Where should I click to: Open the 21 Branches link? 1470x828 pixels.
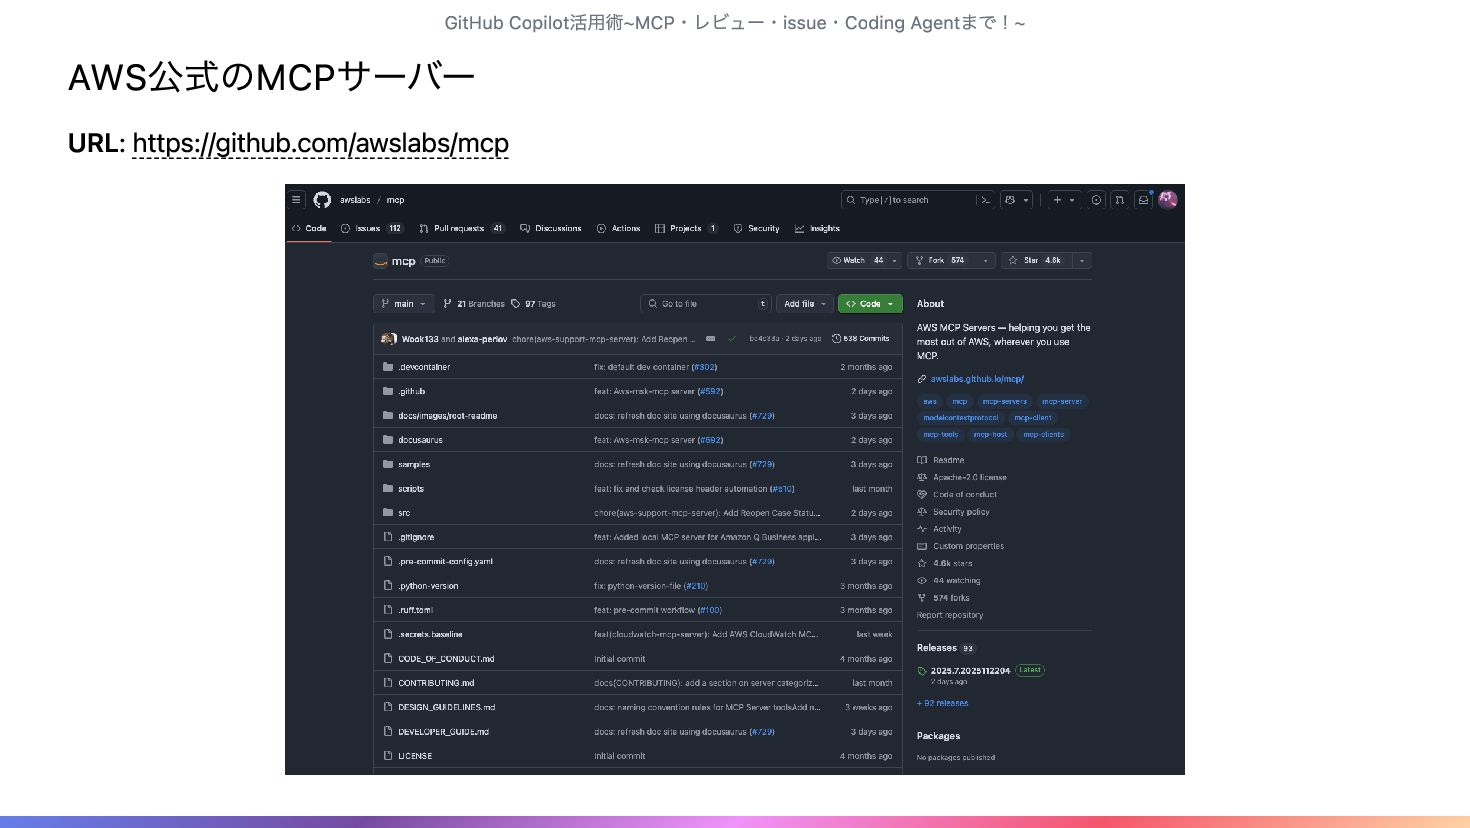[x=474, y=304]
